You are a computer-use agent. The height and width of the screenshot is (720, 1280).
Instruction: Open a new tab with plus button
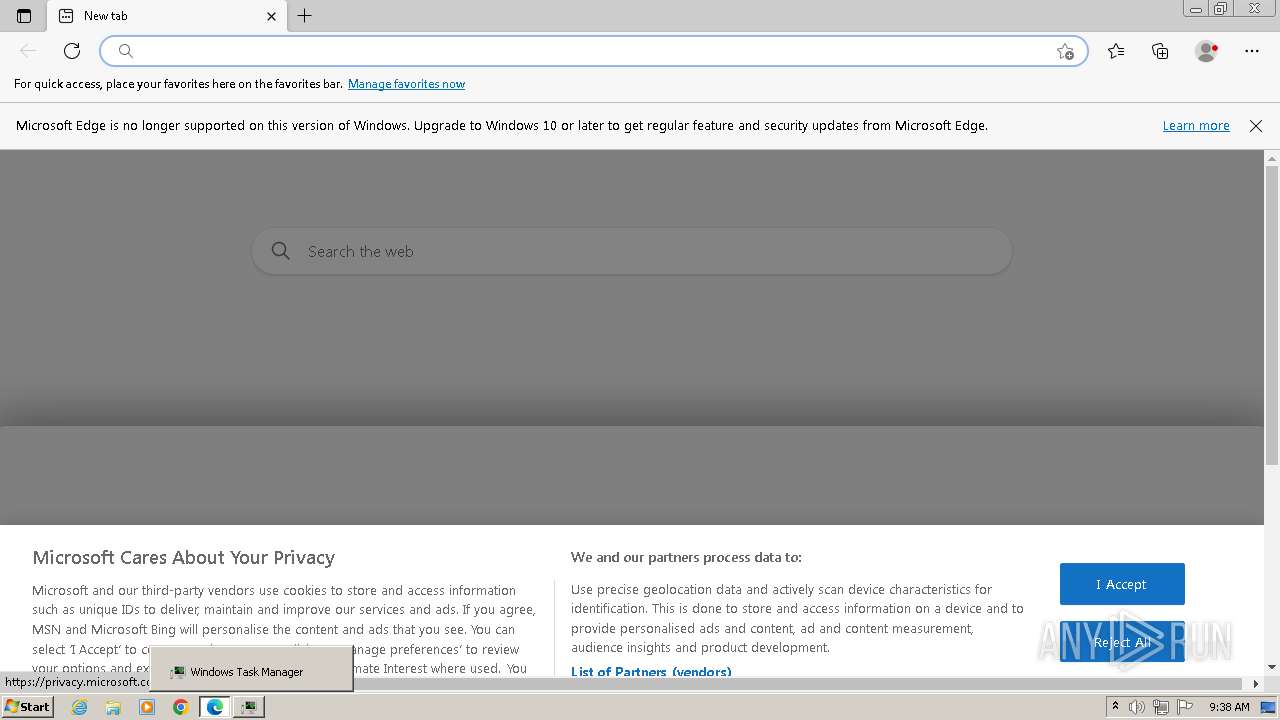[x=305, y=16]
